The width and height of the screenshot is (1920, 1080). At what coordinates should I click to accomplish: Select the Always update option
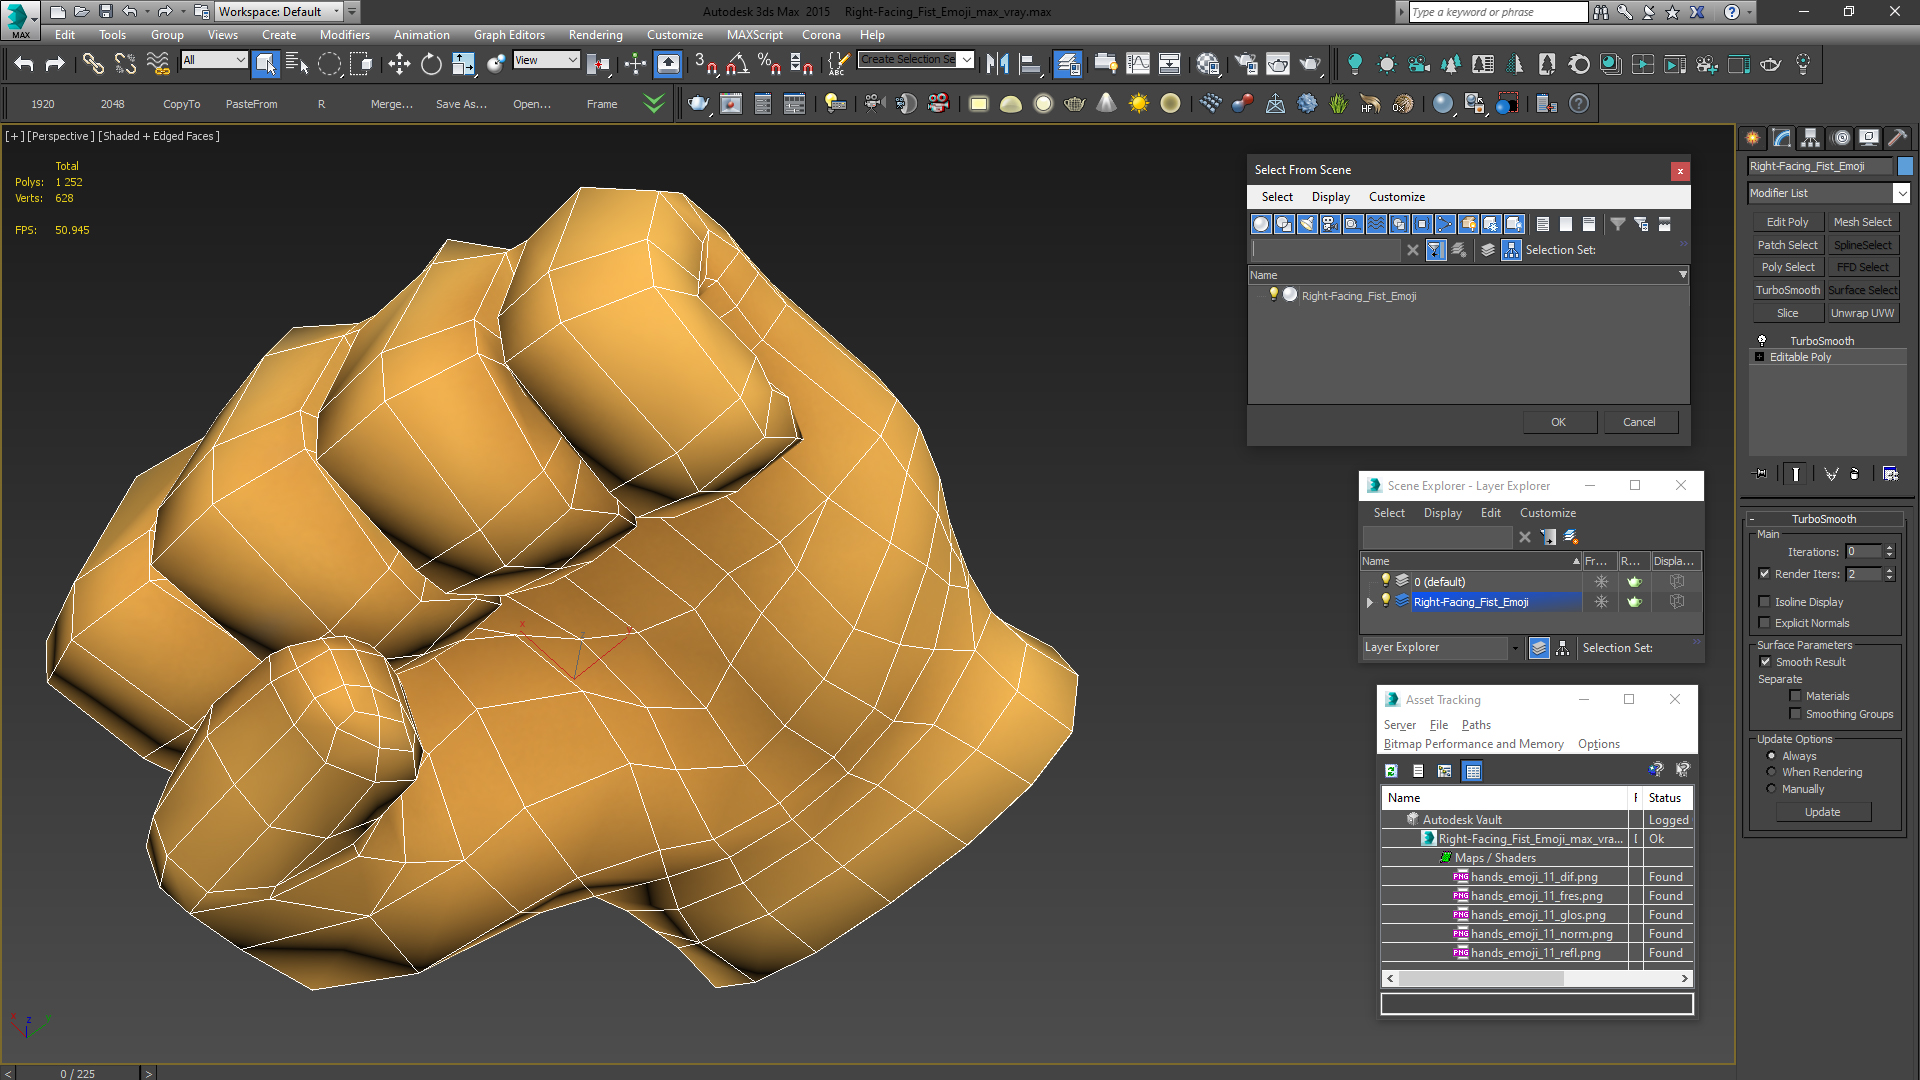pyautogui.click(x=1772, y=756)
